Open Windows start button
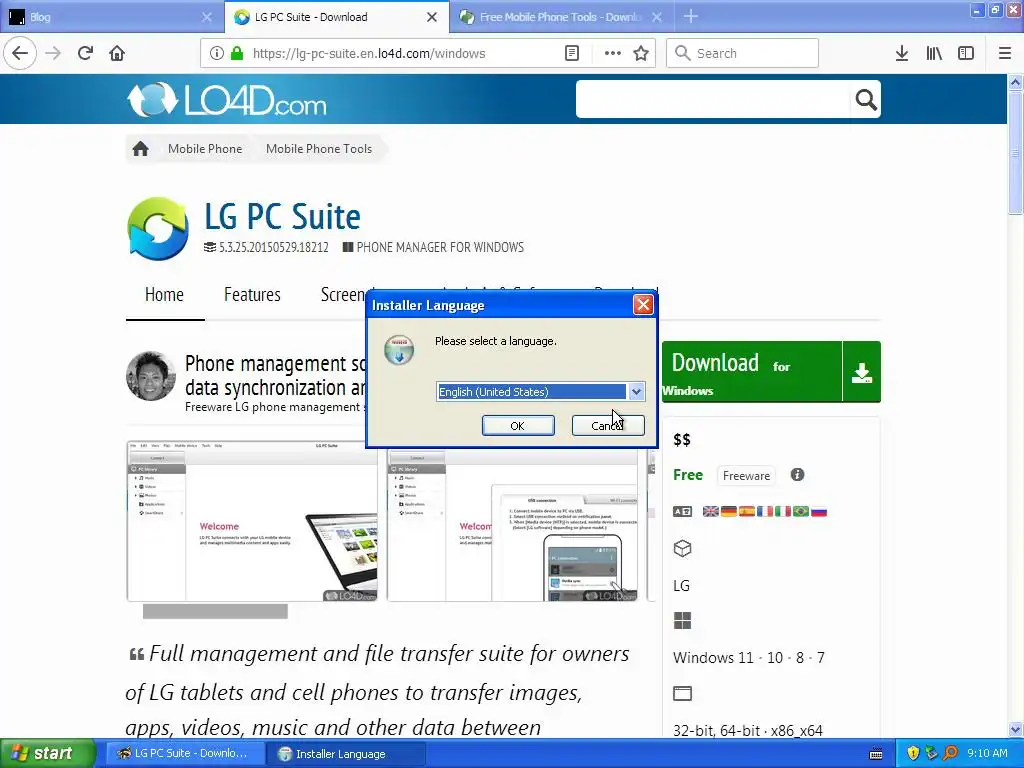 (48, 753)
